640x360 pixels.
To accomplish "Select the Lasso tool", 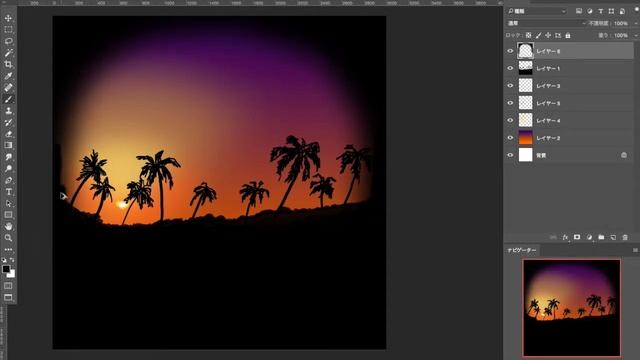I will click(x=8, y=41).
